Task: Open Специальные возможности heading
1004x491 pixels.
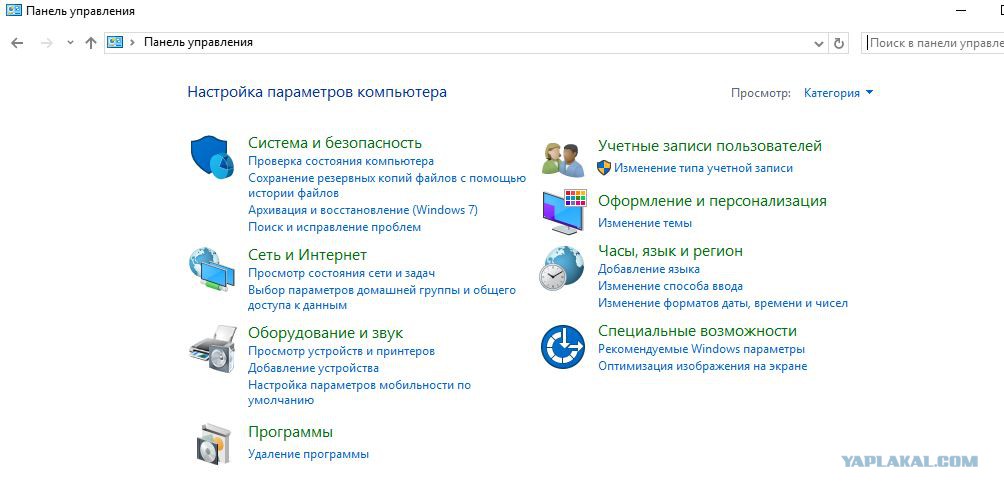Action: tap(697, 331)
